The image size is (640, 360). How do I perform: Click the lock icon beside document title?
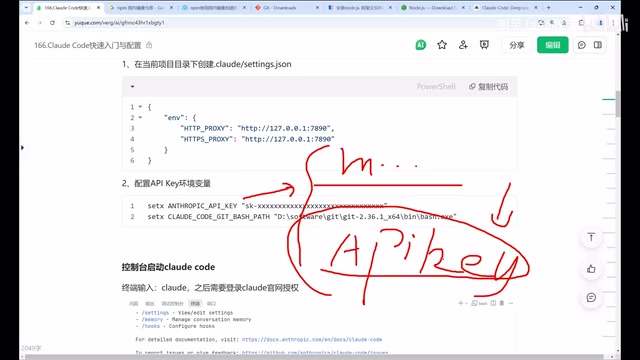(149, 45)
